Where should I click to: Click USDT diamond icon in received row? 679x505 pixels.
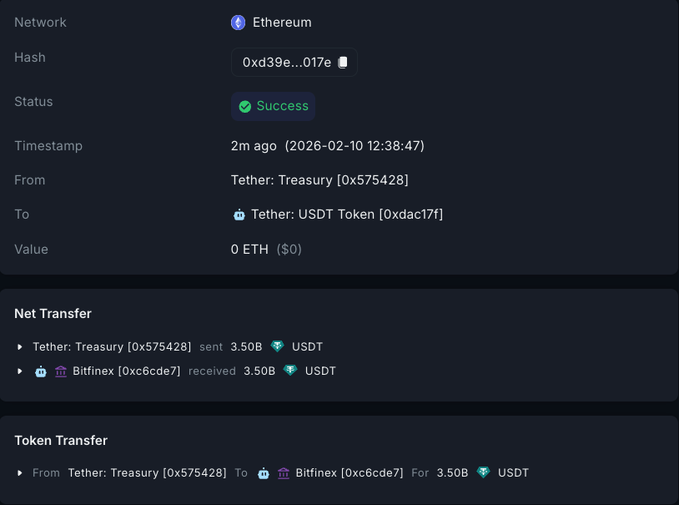[290, 371]
